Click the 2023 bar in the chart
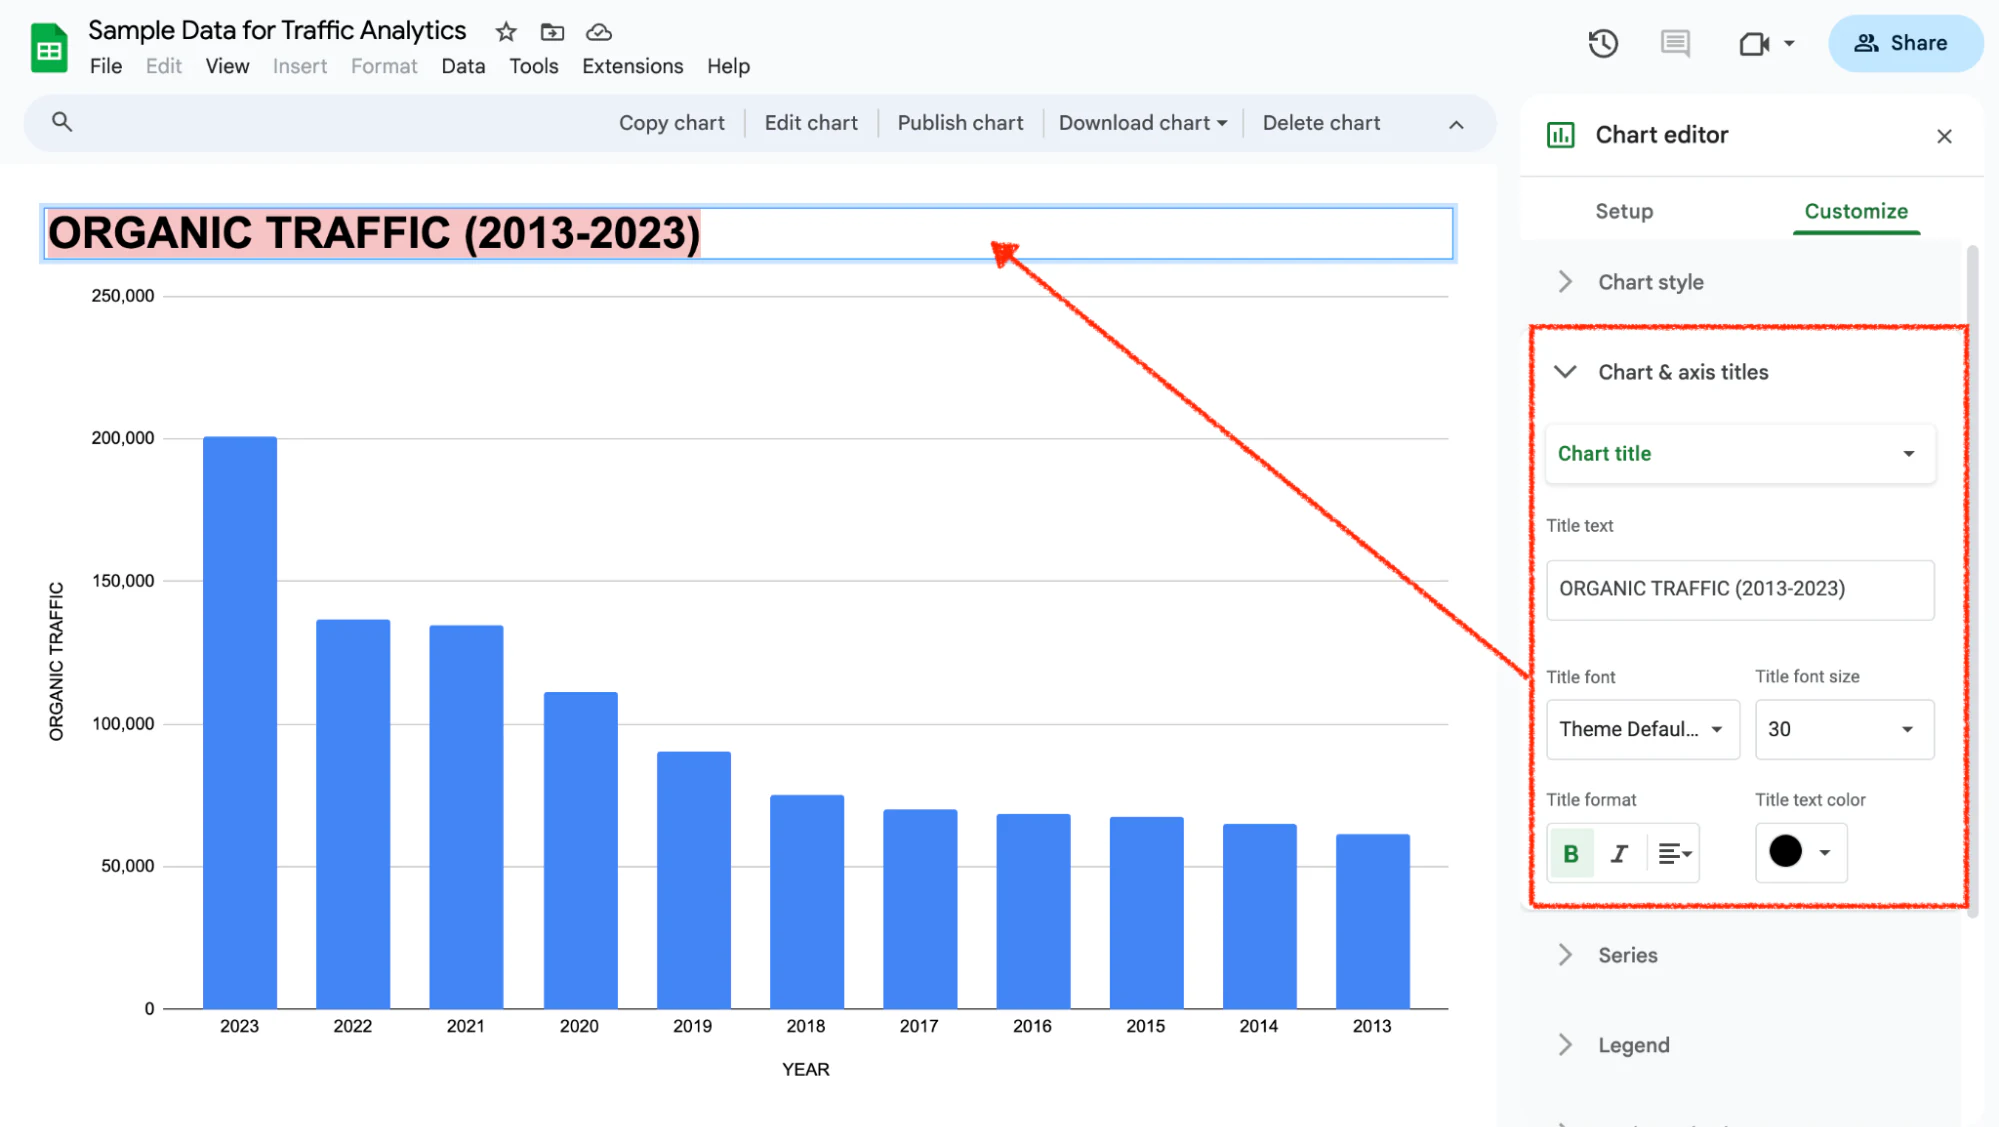Viewport: 1999px width, 1128px height. tap(240, 722)
